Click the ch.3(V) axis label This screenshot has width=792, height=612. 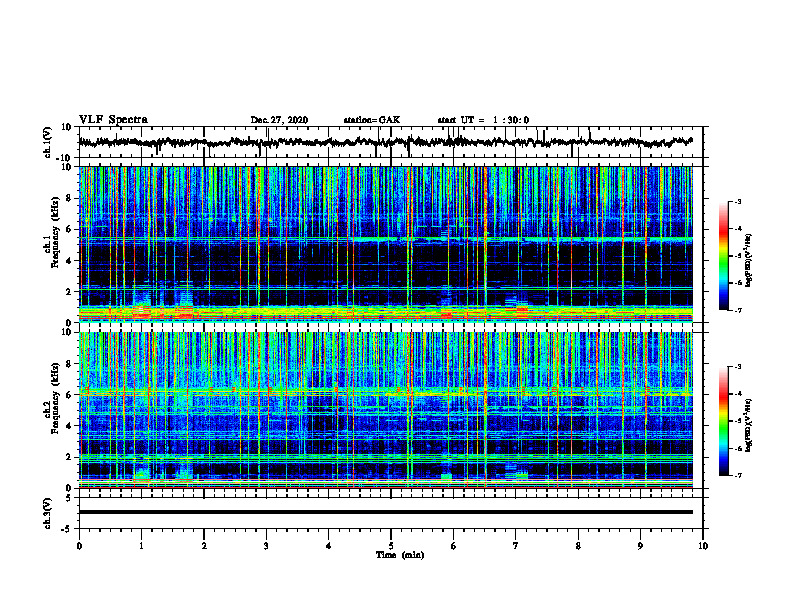point(48,513)
